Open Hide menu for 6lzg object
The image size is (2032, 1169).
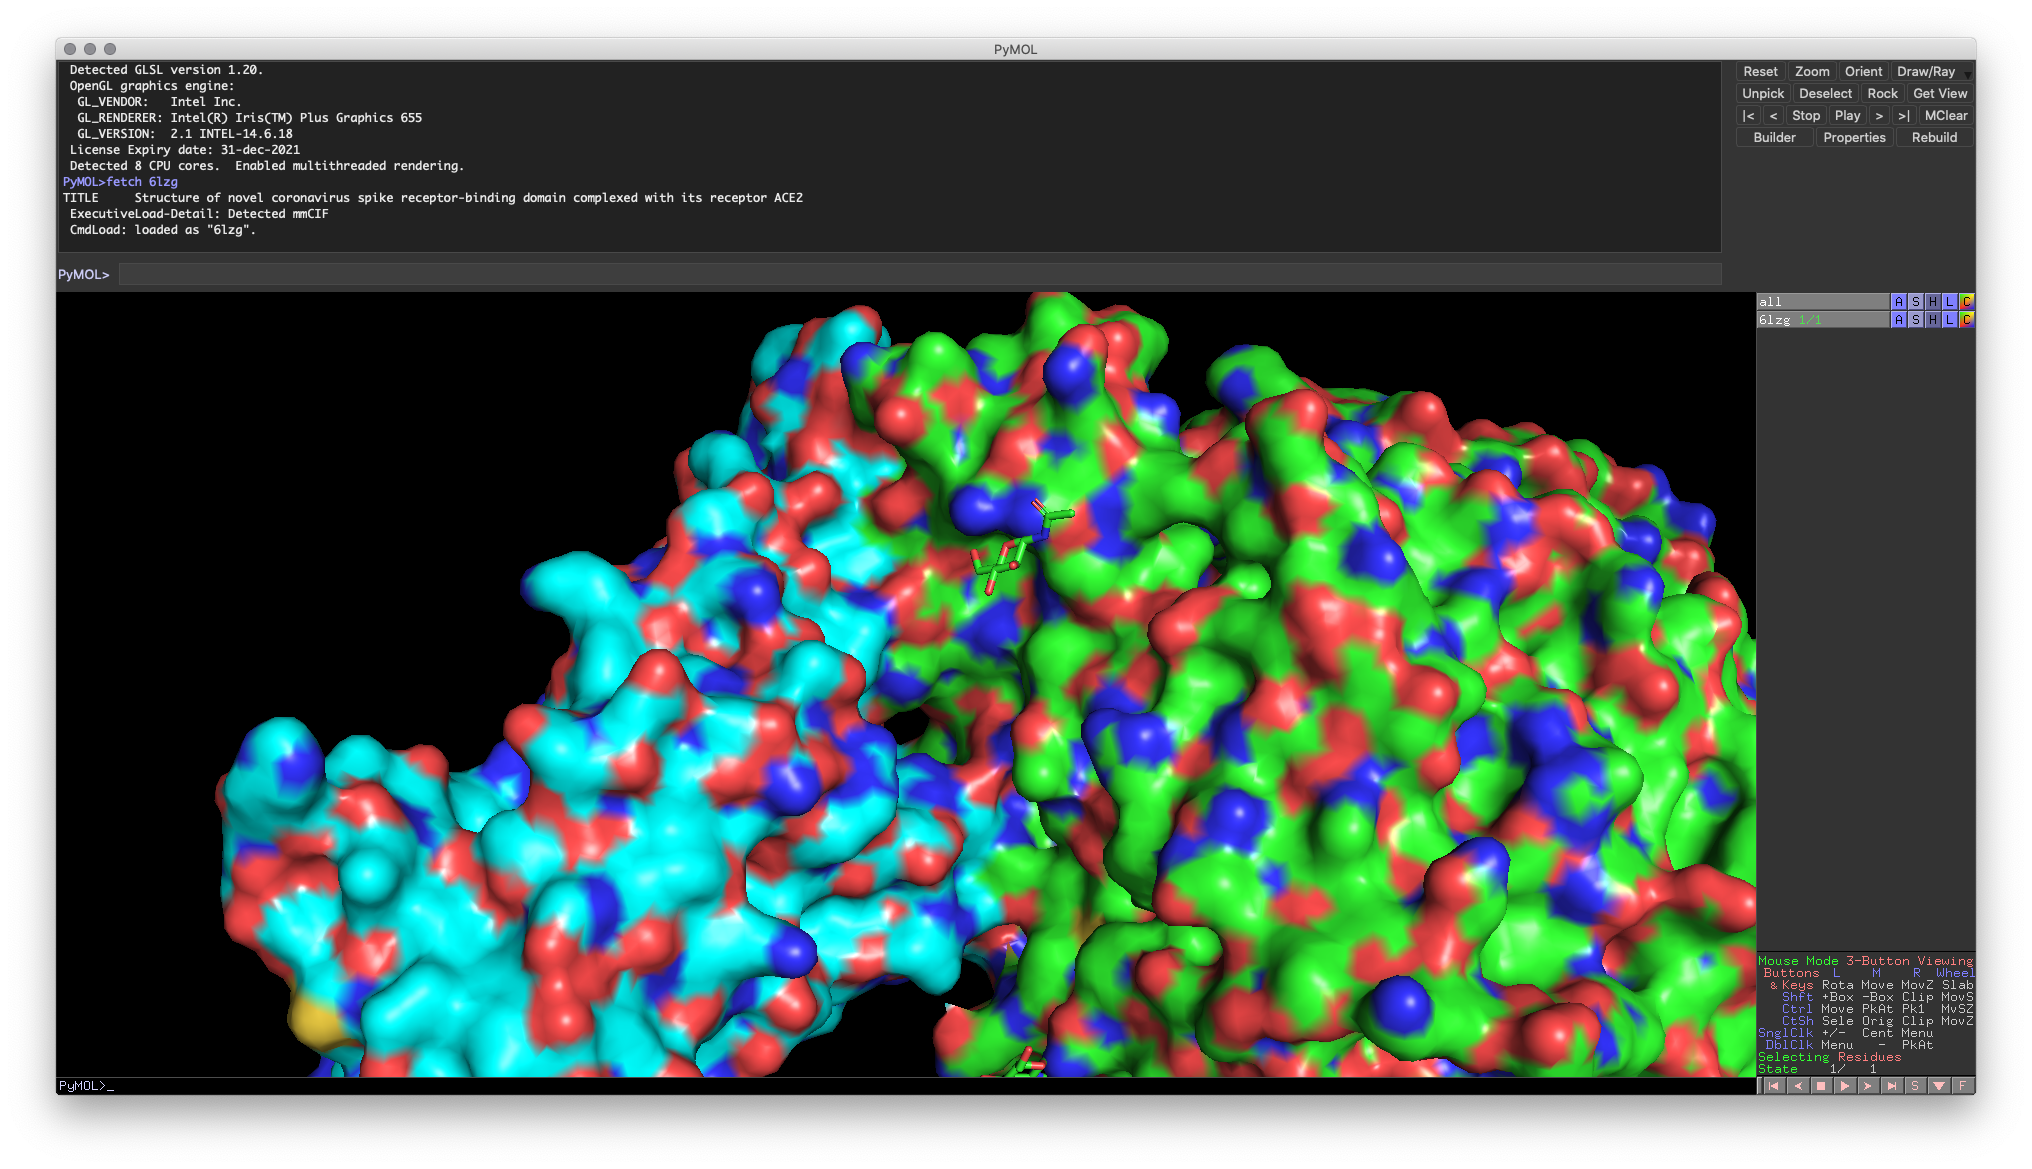[x=1932, y=320]
